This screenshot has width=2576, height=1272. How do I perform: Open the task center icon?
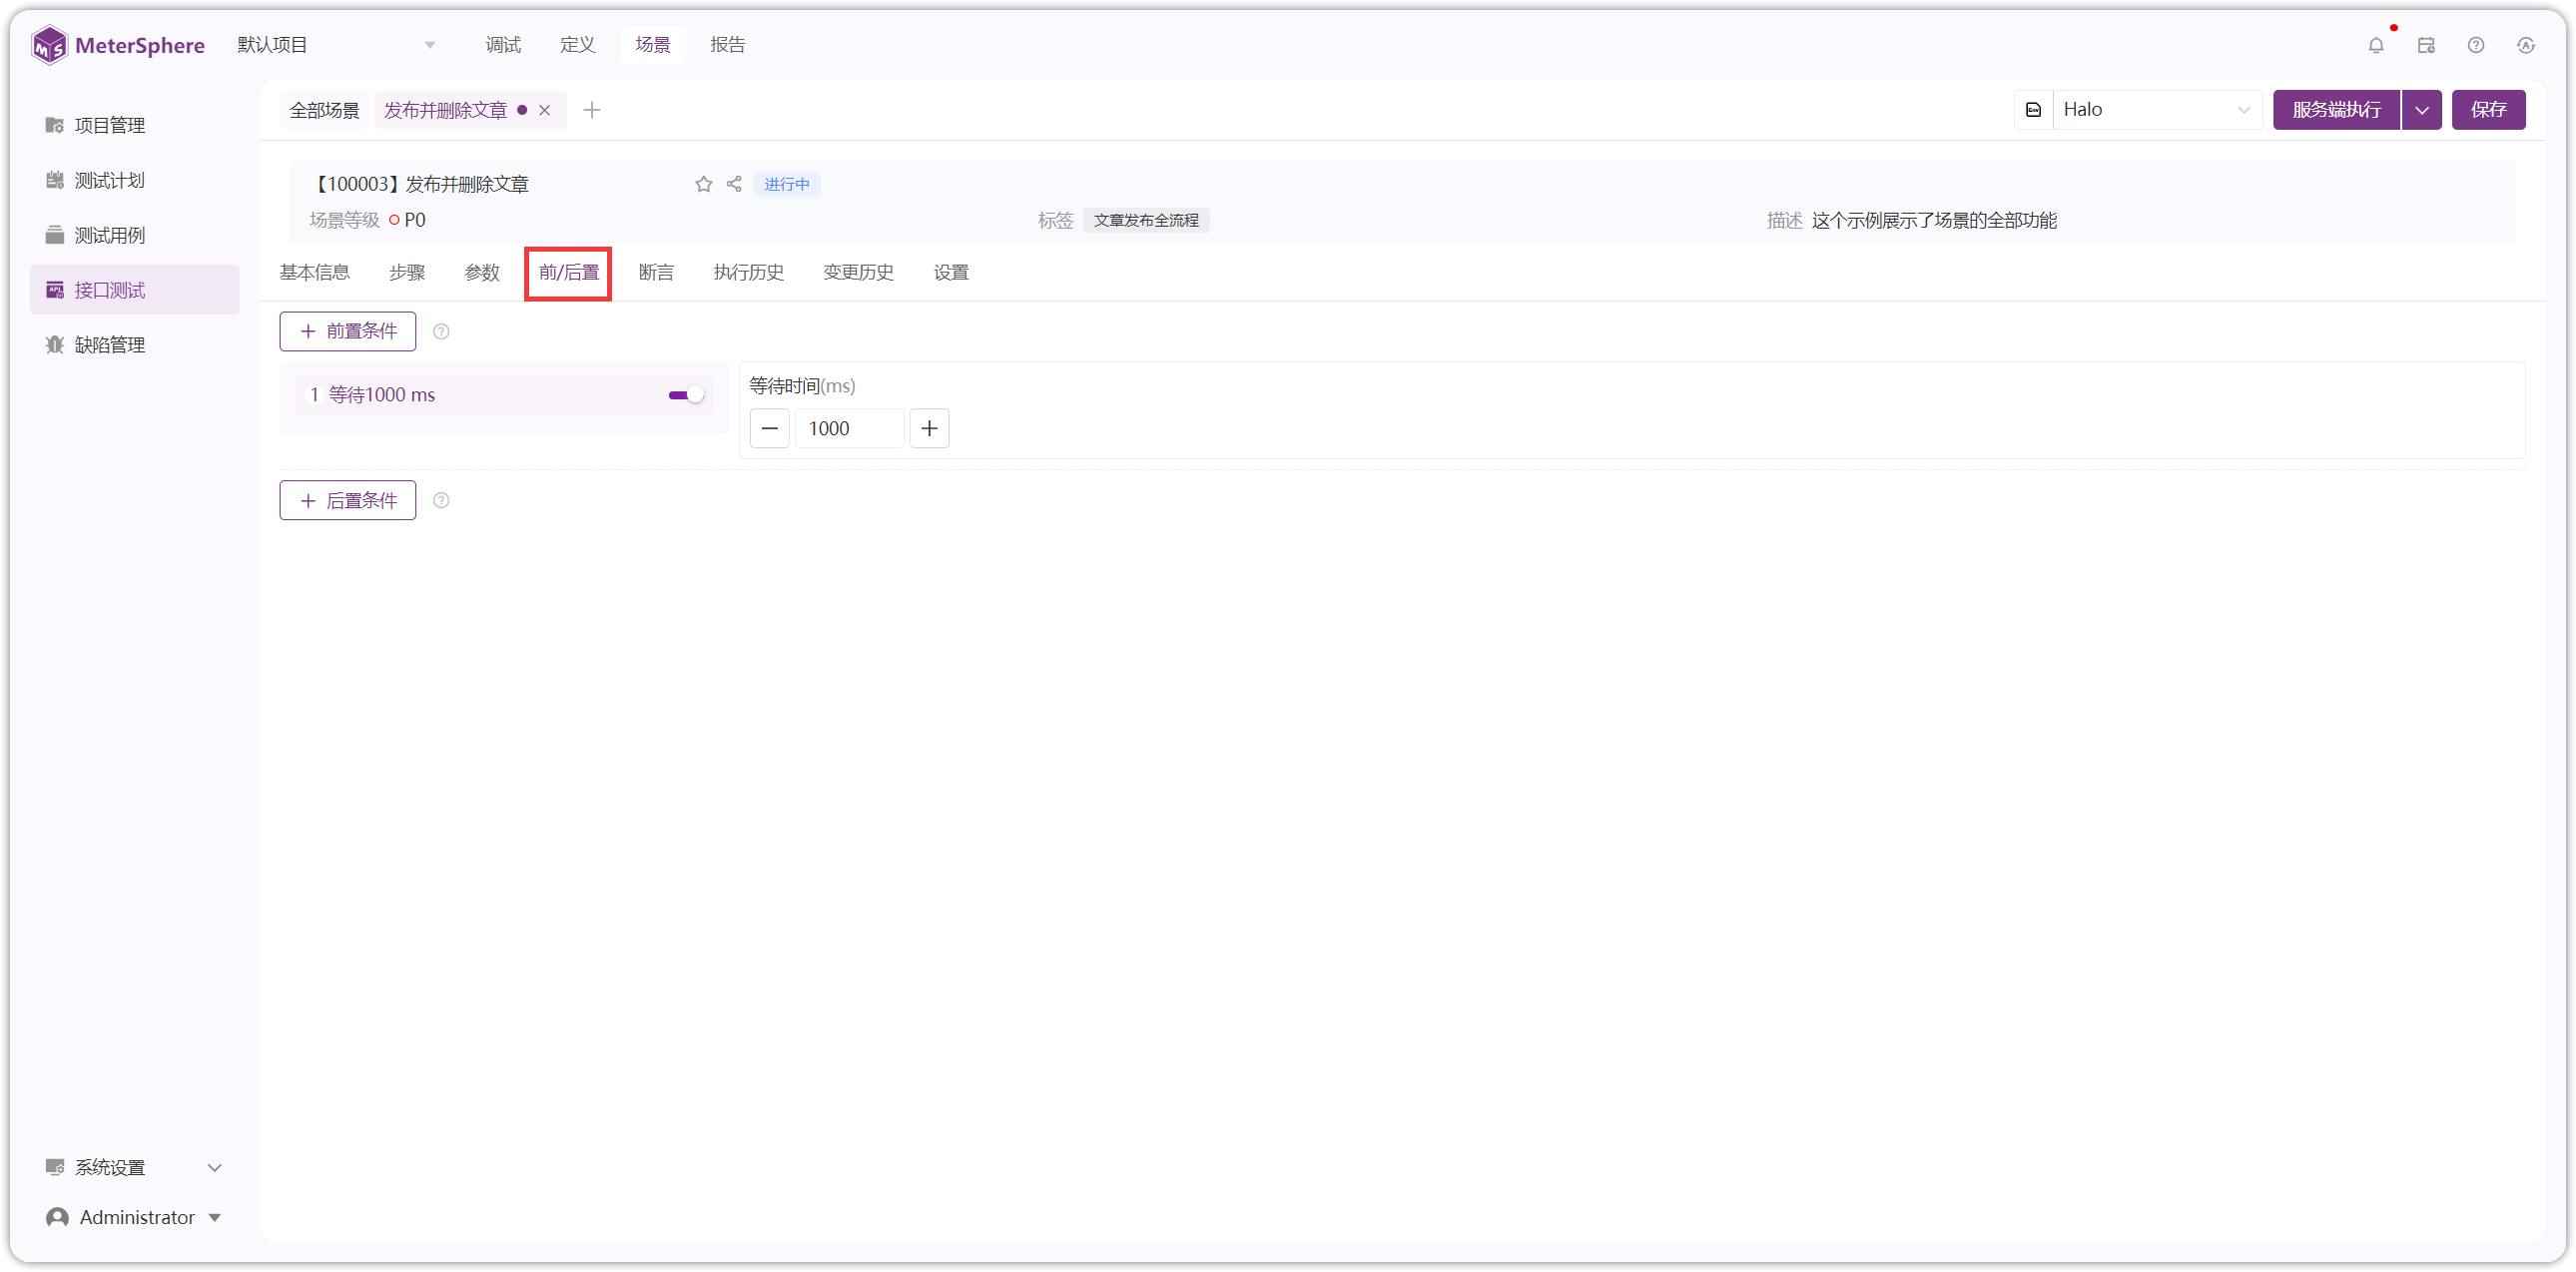[2426, 45]
